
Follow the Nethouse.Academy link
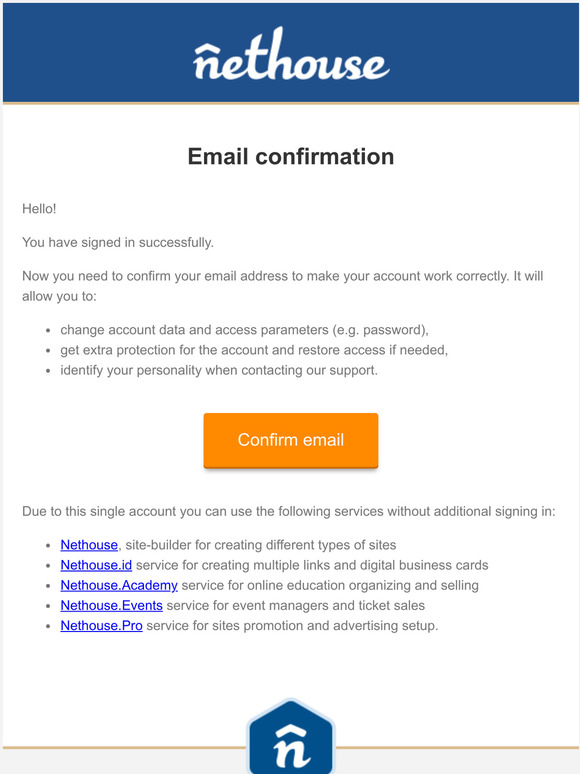coord(119,585)
